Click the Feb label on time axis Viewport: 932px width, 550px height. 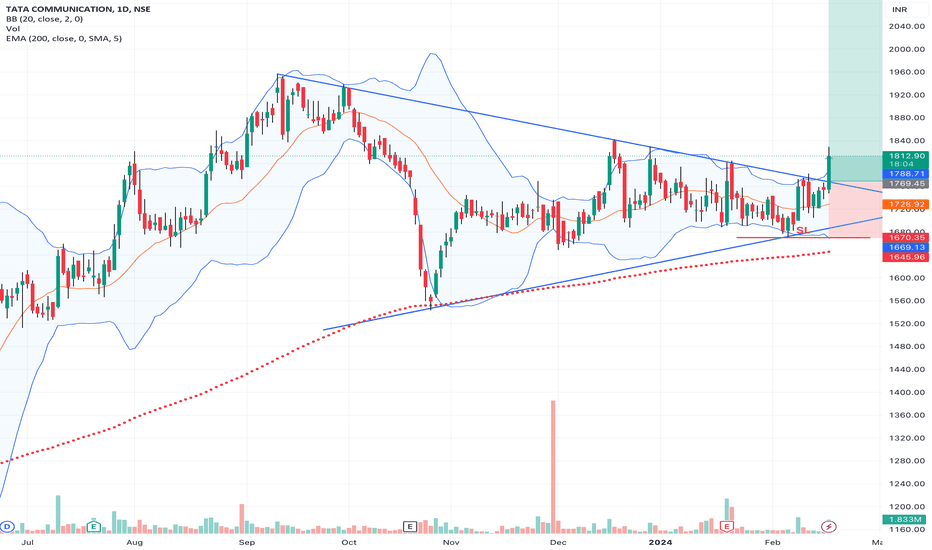click(772, 542)
